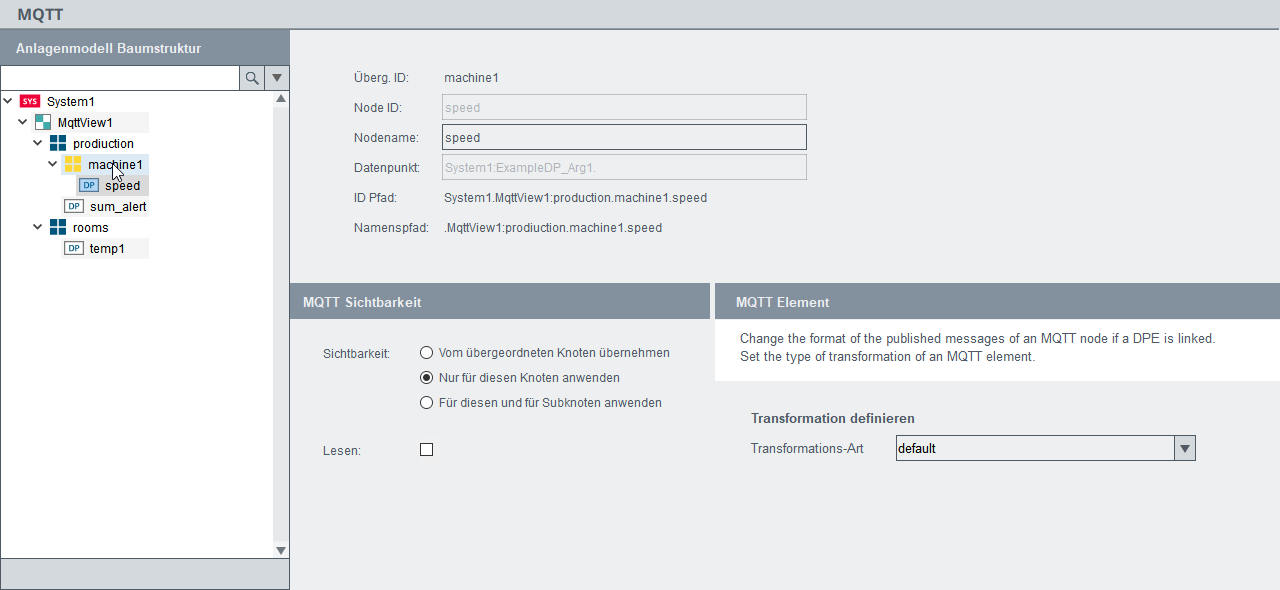Click the yellow machine1 node icon
This screenshot has width=1280, height=590.
(73, 164)
